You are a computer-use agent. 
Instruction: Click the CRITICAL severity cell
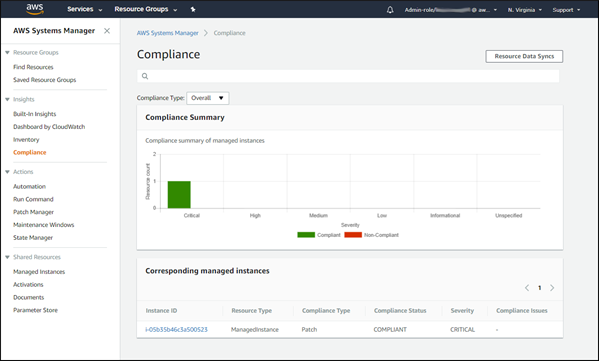tap(462, 330)
